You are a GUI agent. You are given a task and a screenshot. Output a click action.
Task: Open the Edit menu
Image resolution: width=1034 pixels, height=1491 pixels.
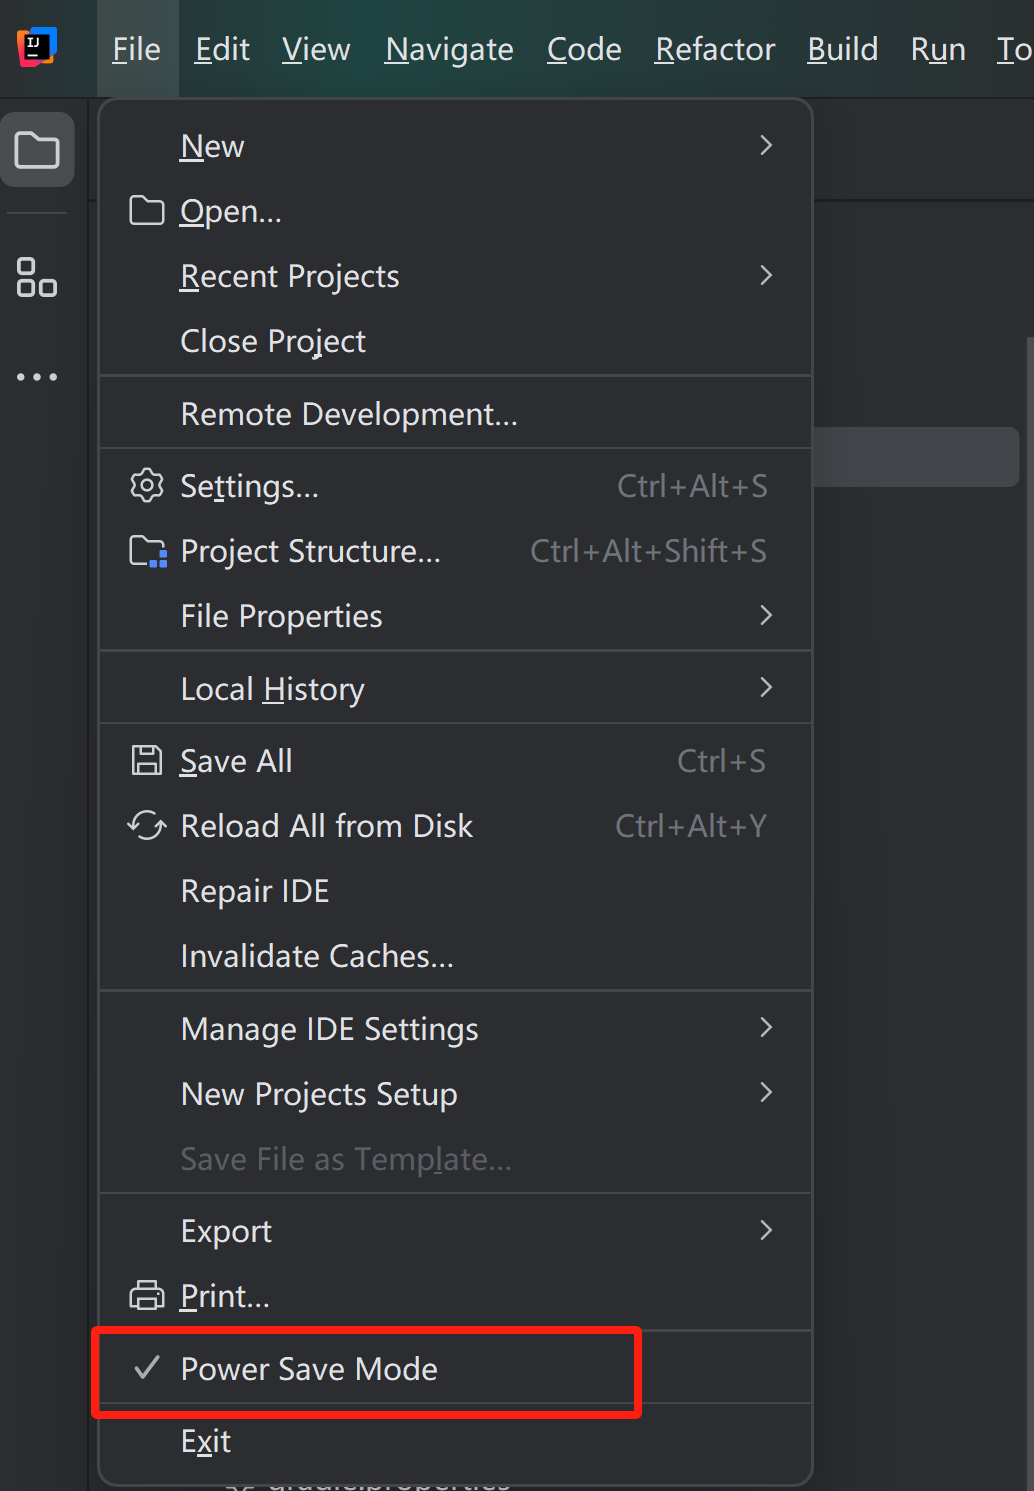[x=222, y=49]
